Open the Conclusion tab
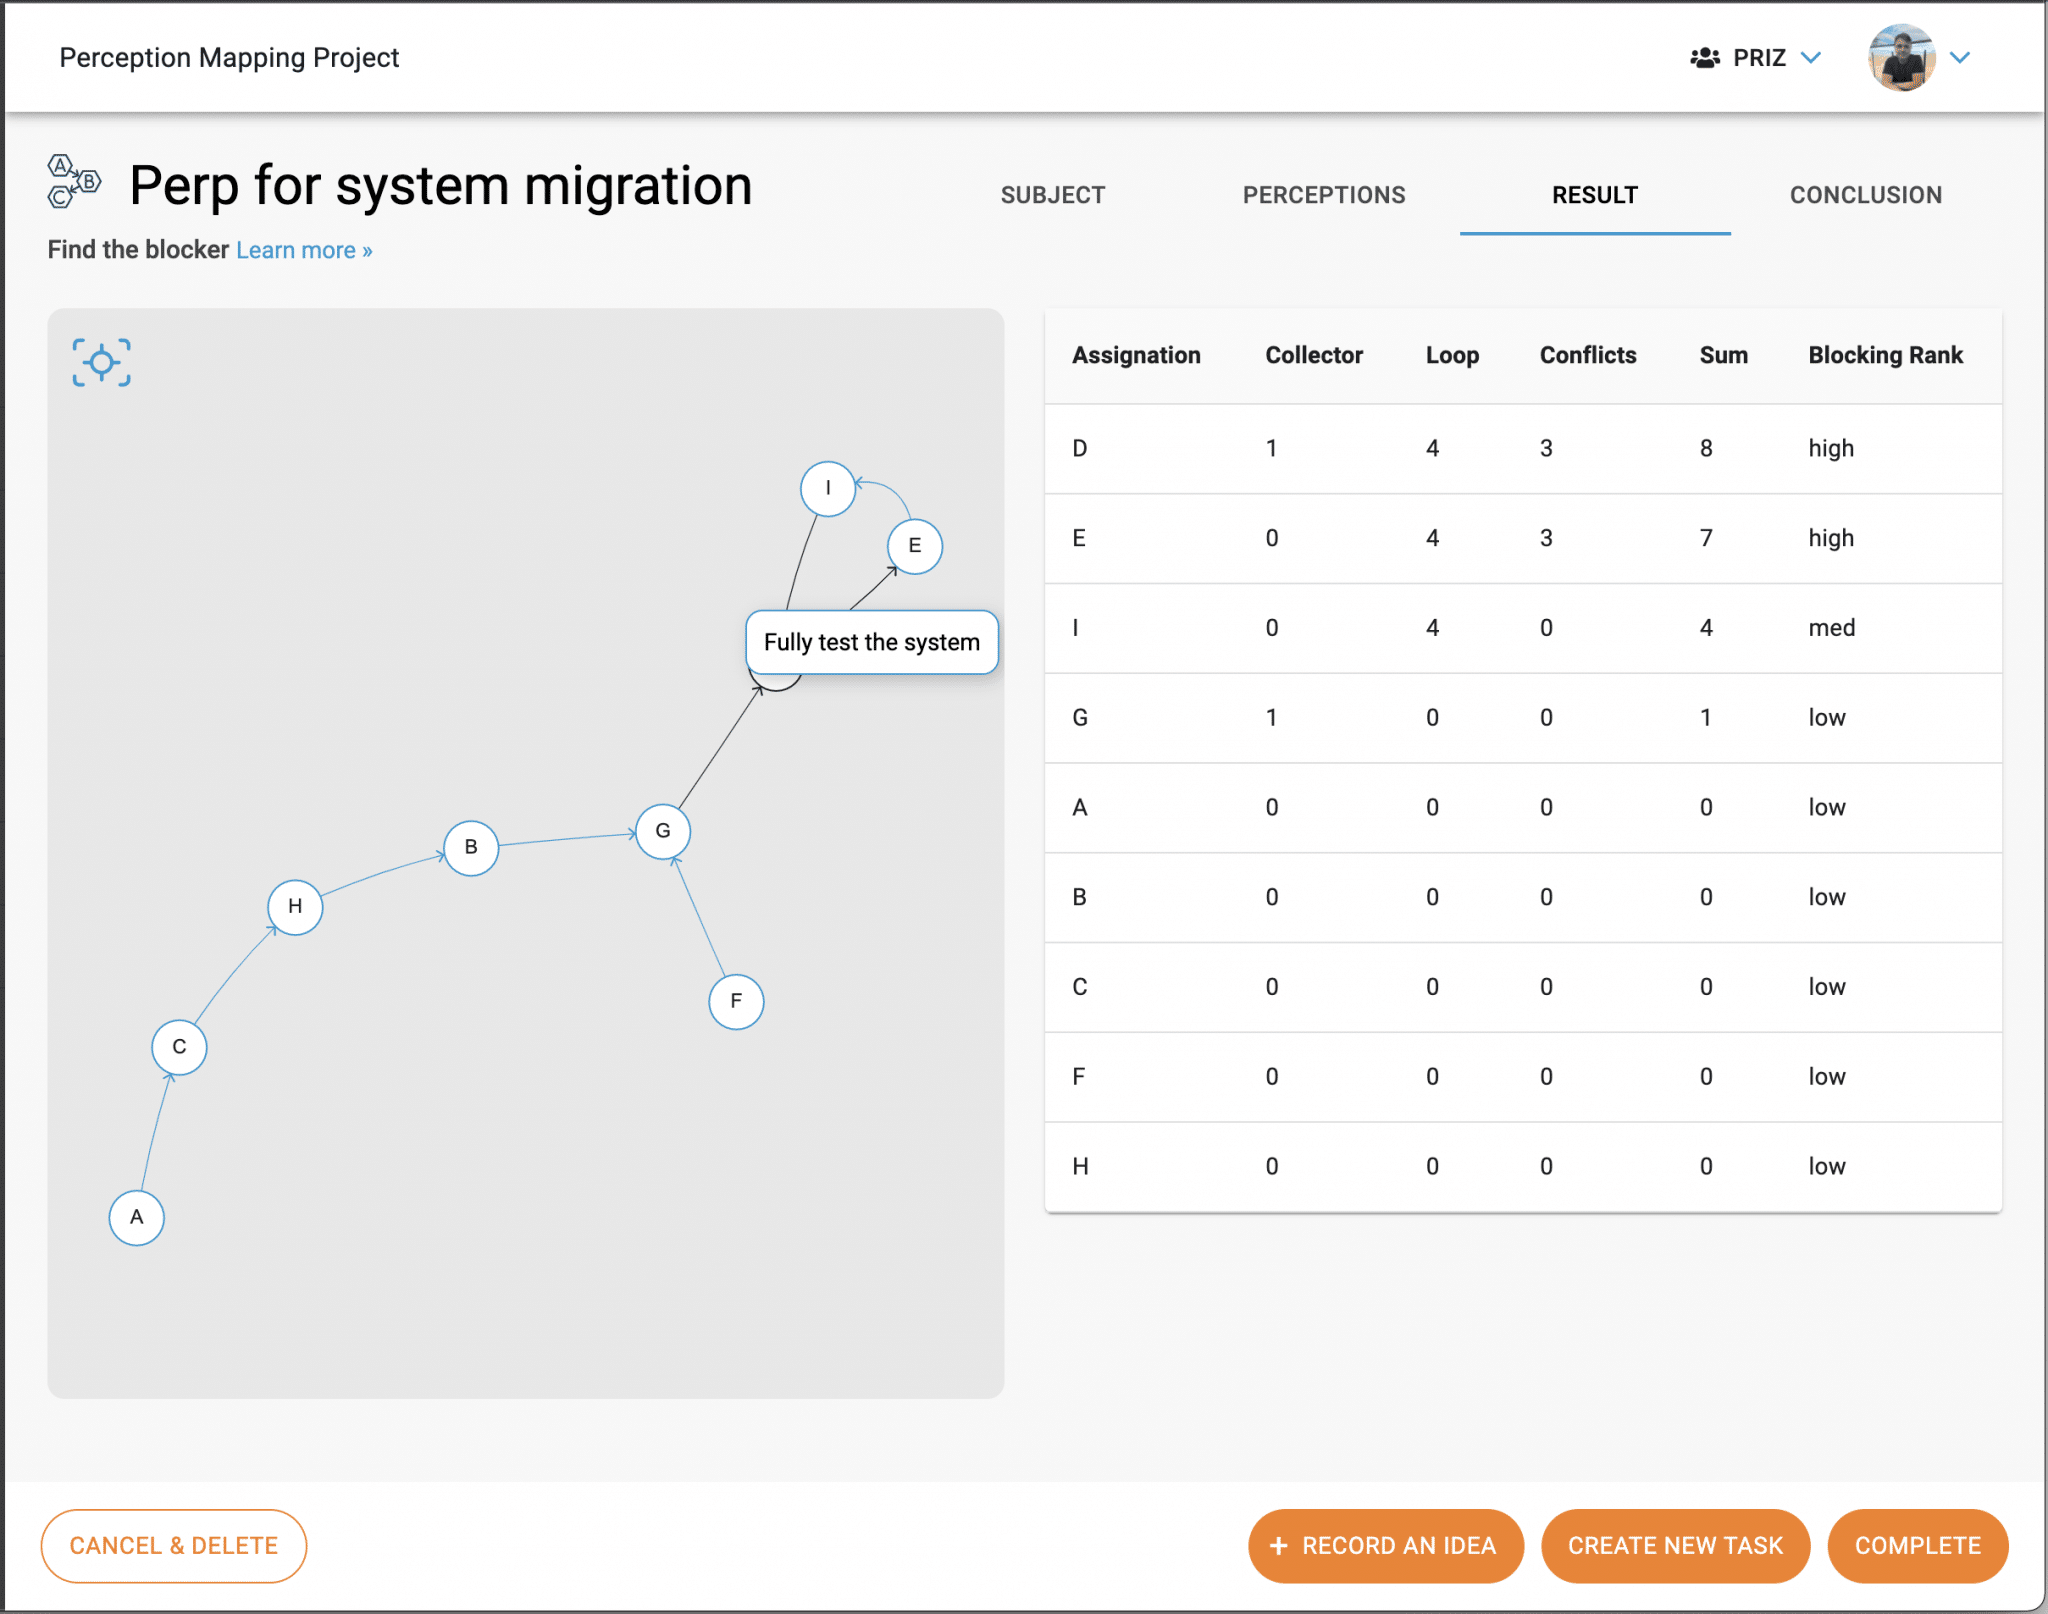 [x=1865, y=195]
